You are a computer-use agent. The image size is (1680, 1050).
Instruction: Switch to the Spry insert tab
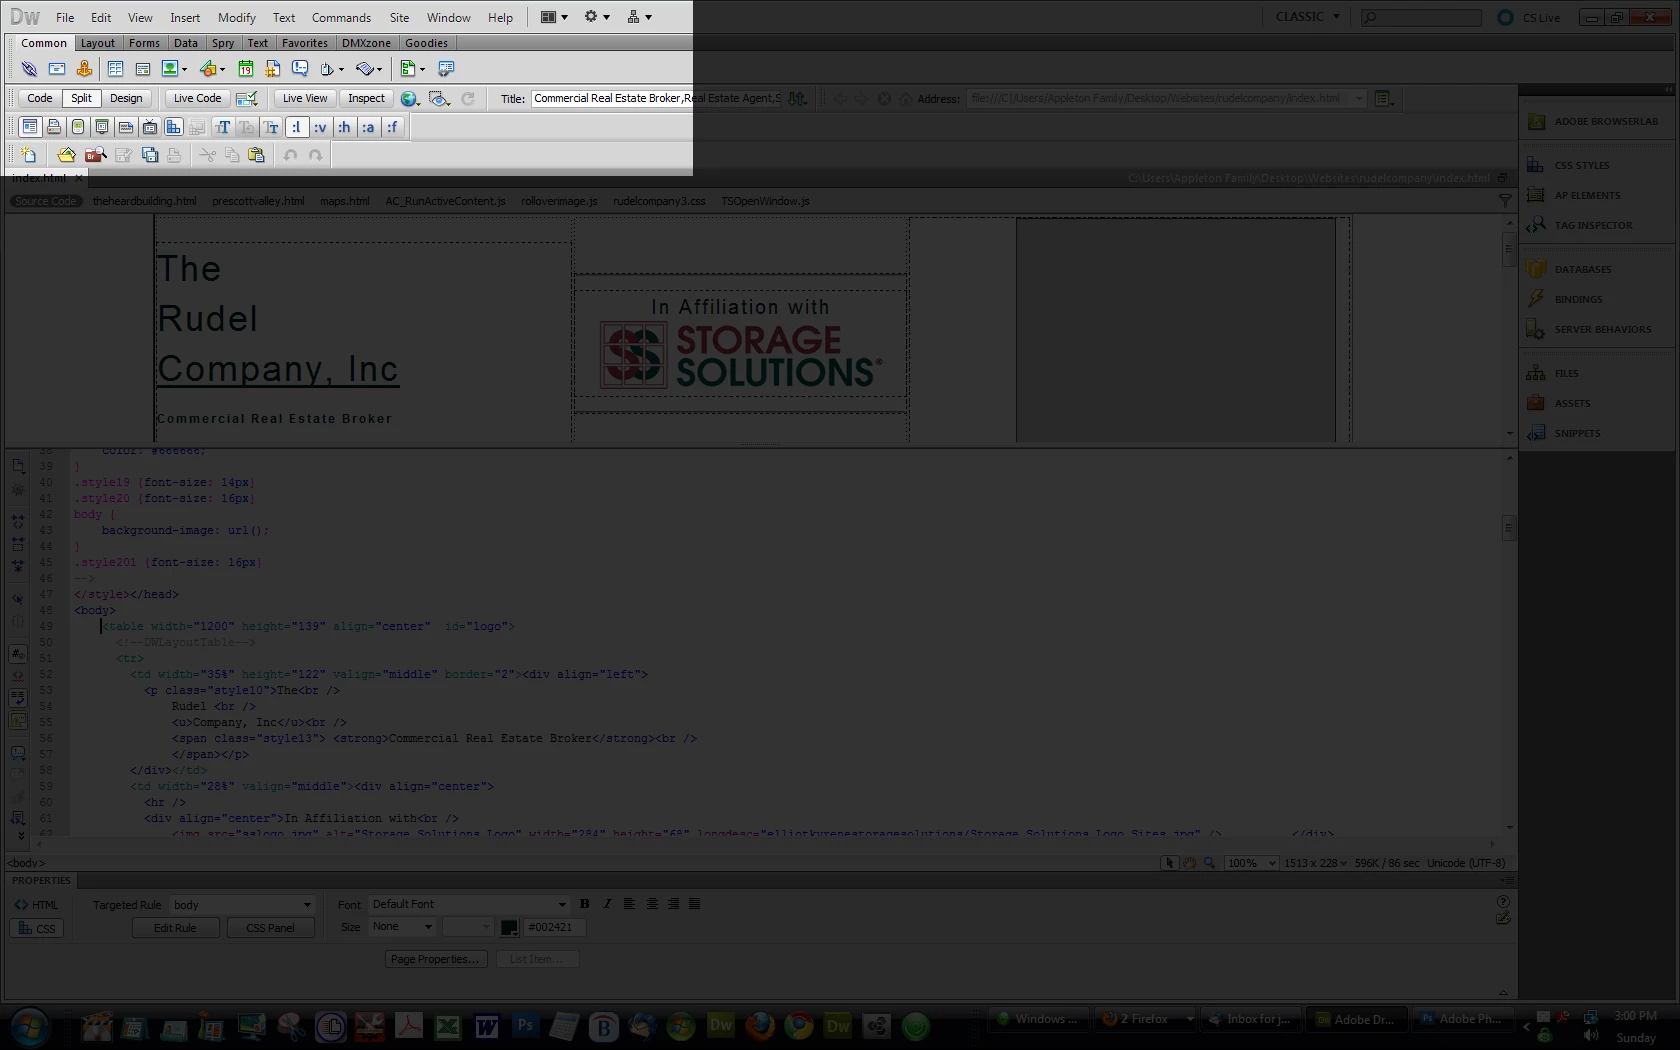point(223,43)
